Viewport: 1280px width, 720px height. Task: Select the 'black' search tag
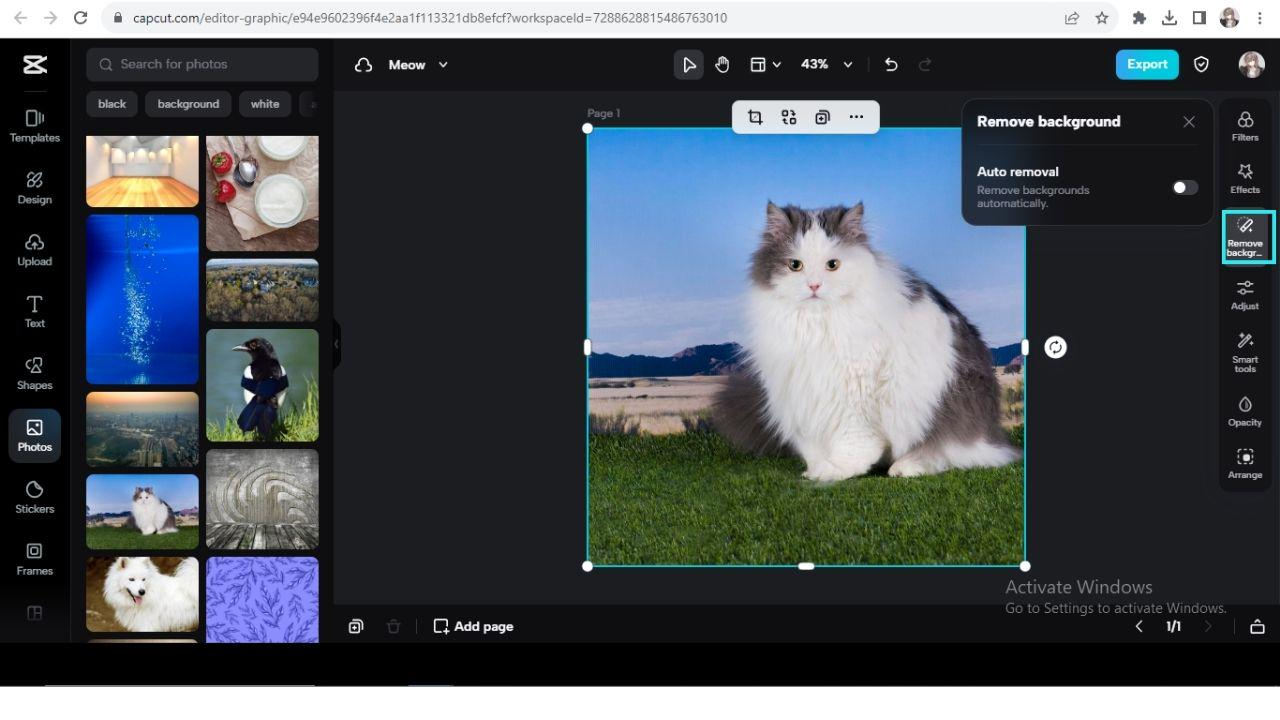tap(112, 104)
